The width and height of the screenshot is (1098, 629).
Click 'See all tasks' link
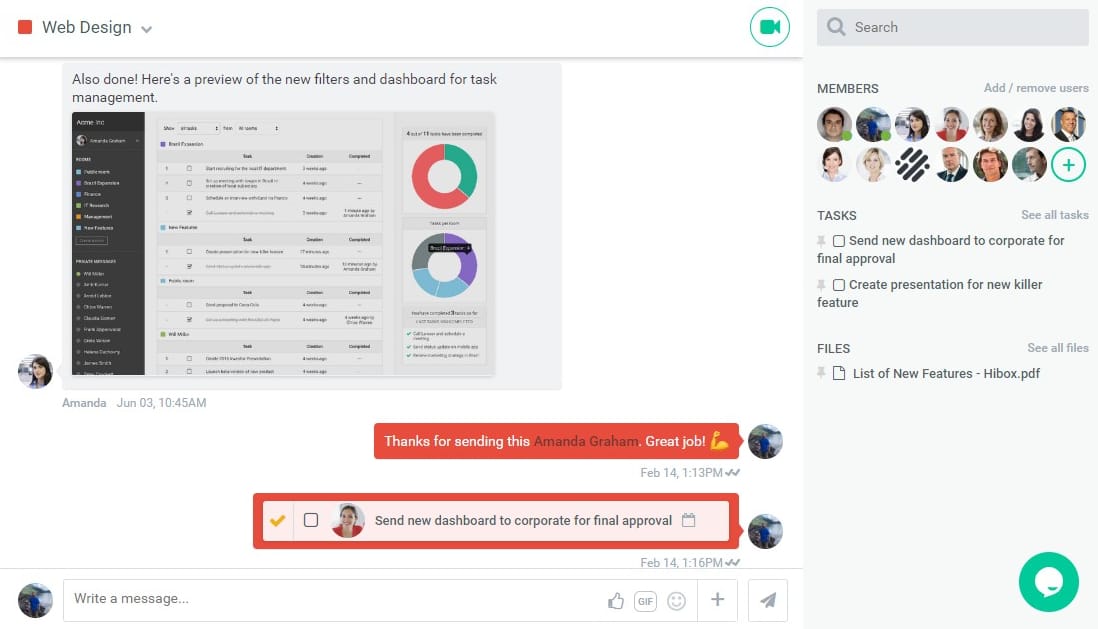pos(1054,215)
